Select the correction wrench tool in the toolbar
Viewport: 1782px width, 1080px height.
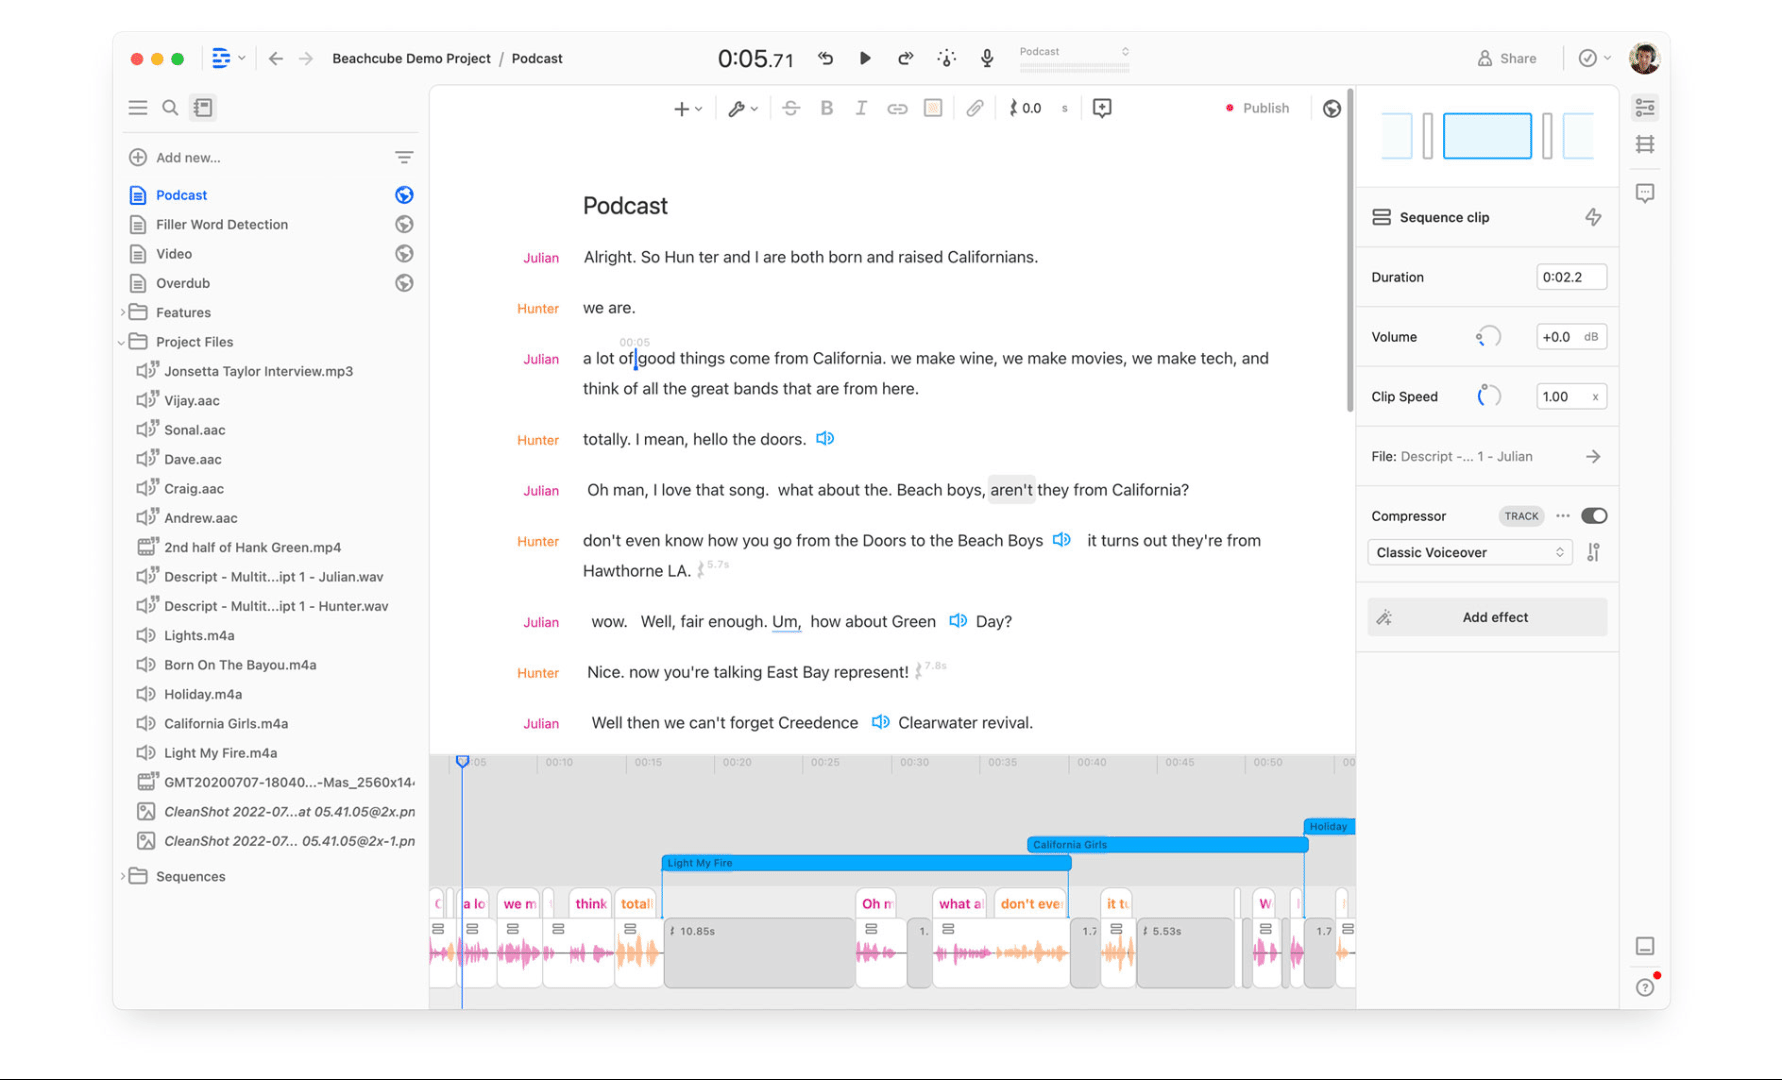[x=737, y=108]
